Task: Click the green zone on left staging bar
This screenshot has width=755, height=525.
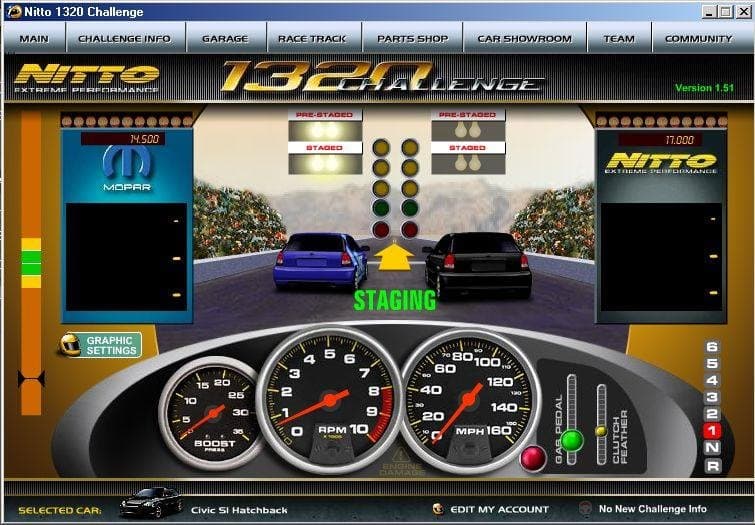Action: pos(31,263)
